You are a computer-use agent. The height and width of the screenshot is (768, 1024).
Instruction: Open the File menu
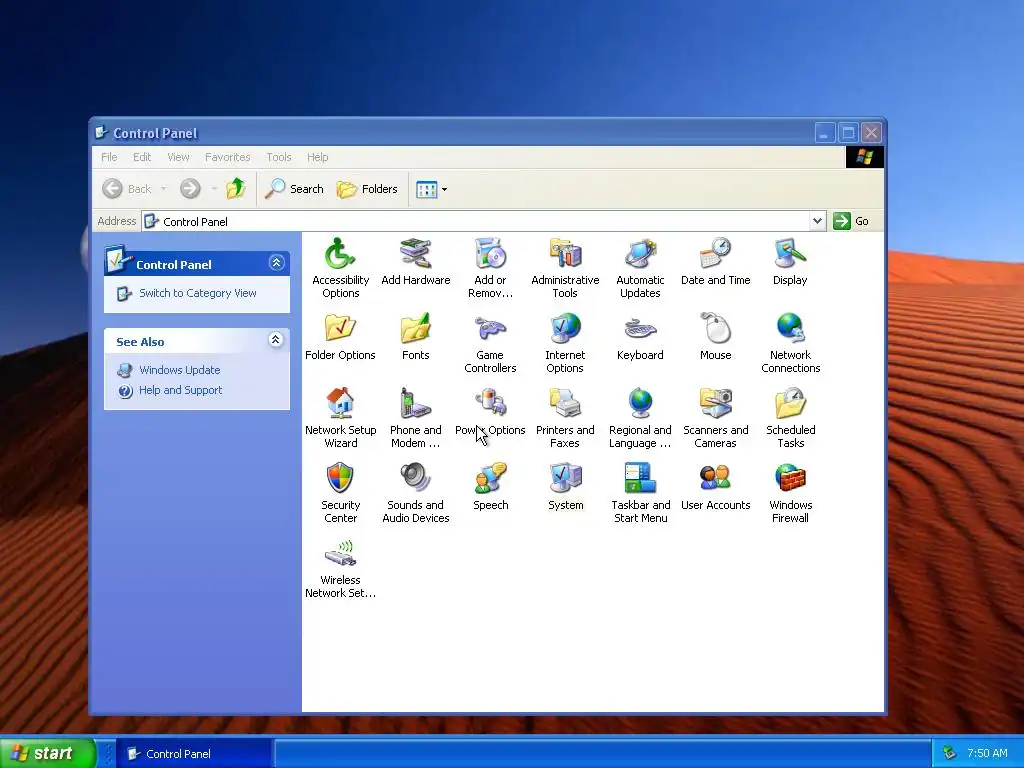coord(109,157)
